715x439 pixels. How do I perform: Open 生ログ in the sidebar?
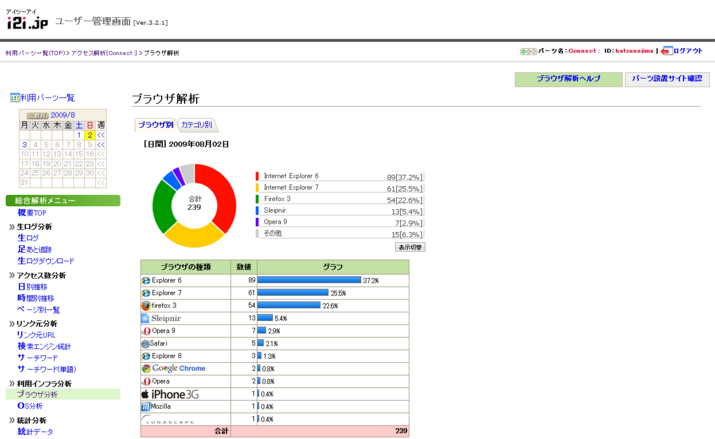tap(28, 238)
